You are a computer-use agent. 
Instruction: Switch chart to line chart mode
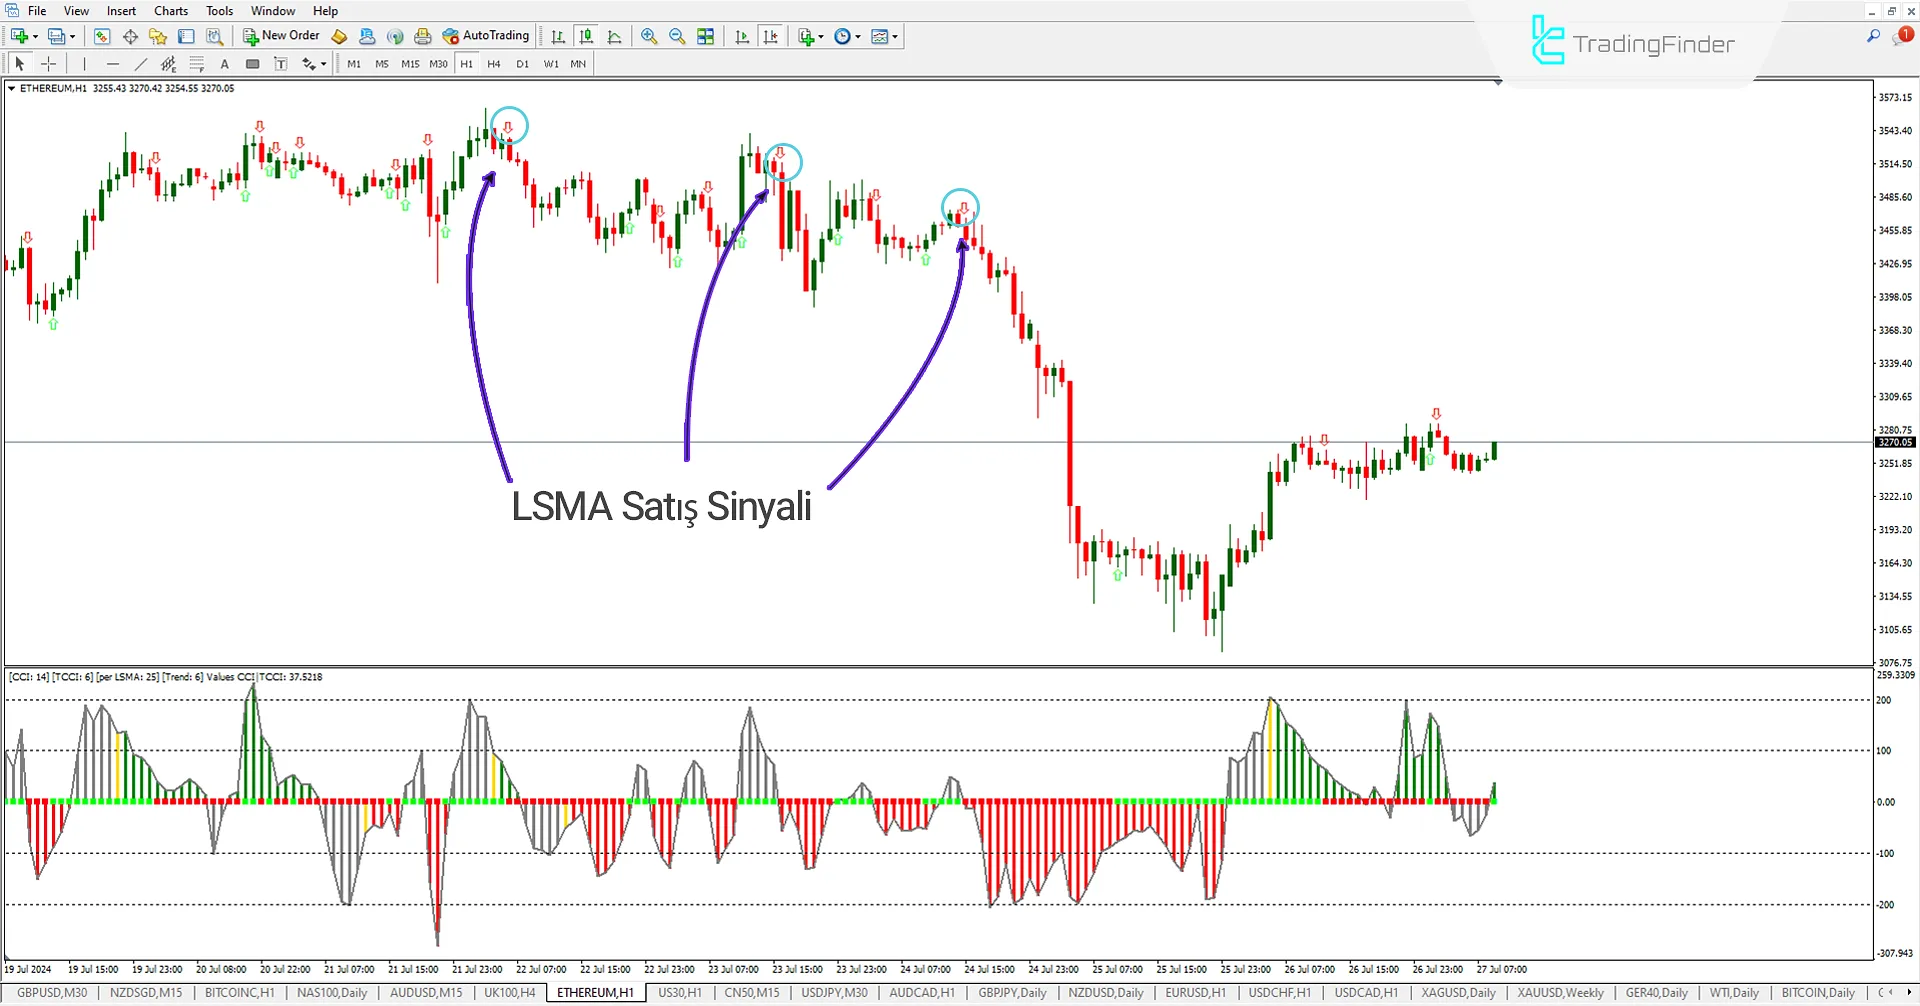point(615,36)
